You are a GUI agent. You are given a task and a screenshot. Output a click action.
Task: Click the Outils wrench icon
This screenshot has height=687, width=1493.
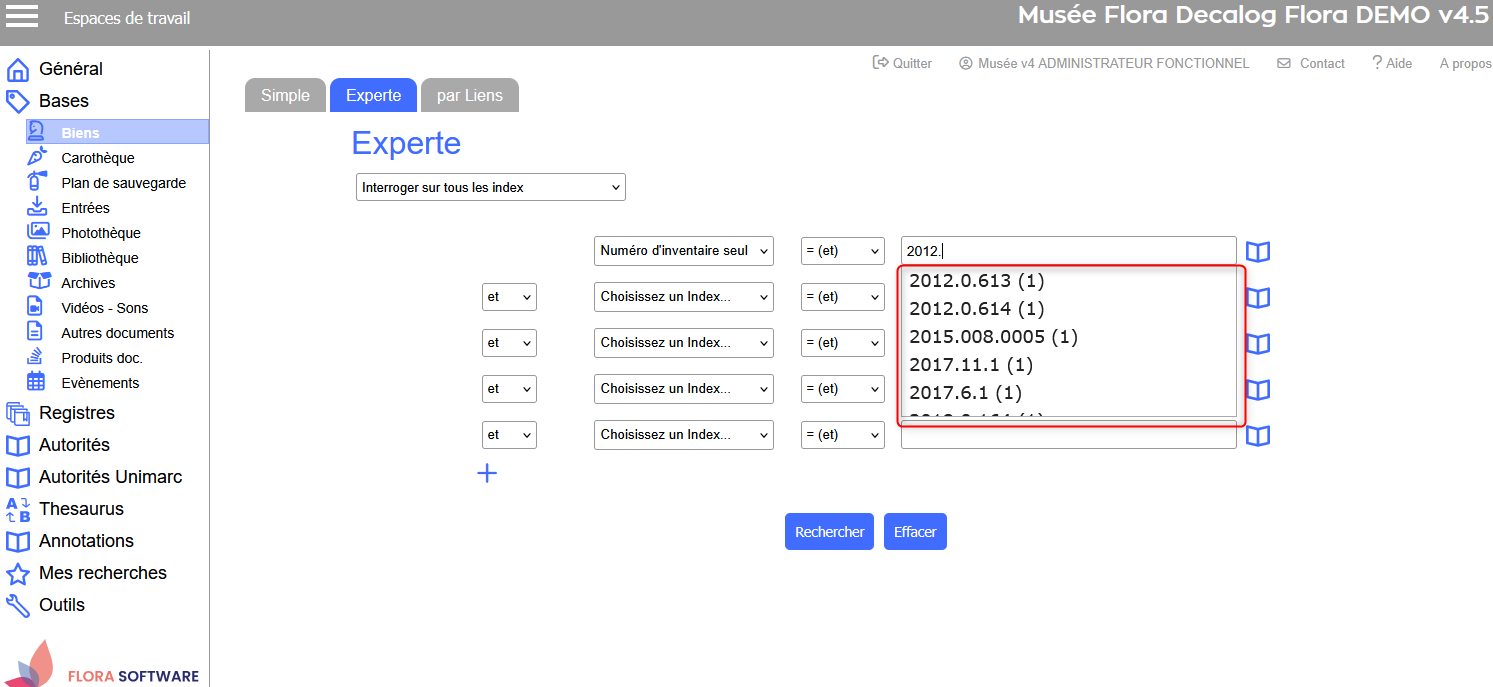[x=18, y=606]
